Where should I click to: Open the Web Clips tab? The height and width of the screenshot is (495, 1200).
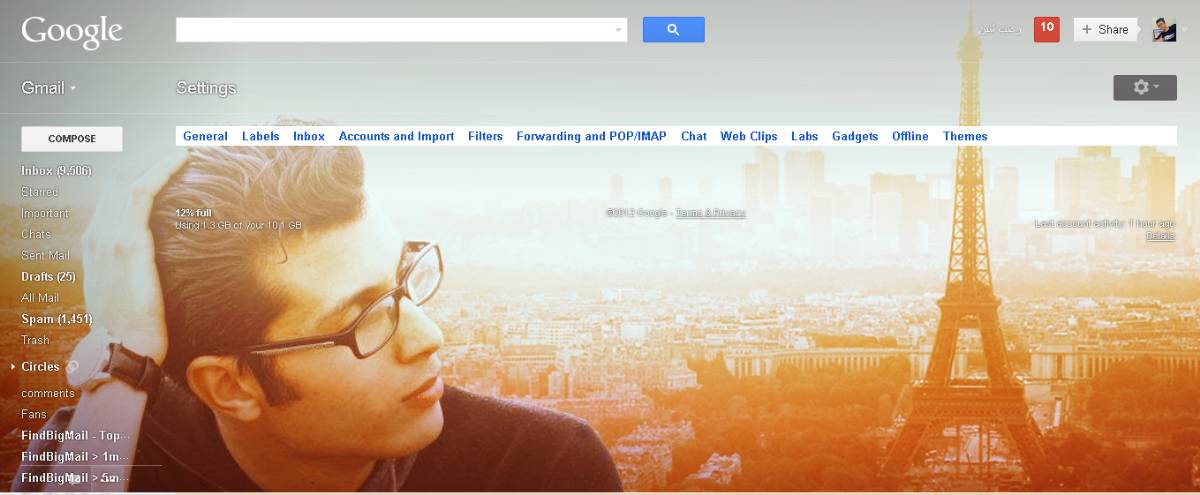[x=749, y=136]
